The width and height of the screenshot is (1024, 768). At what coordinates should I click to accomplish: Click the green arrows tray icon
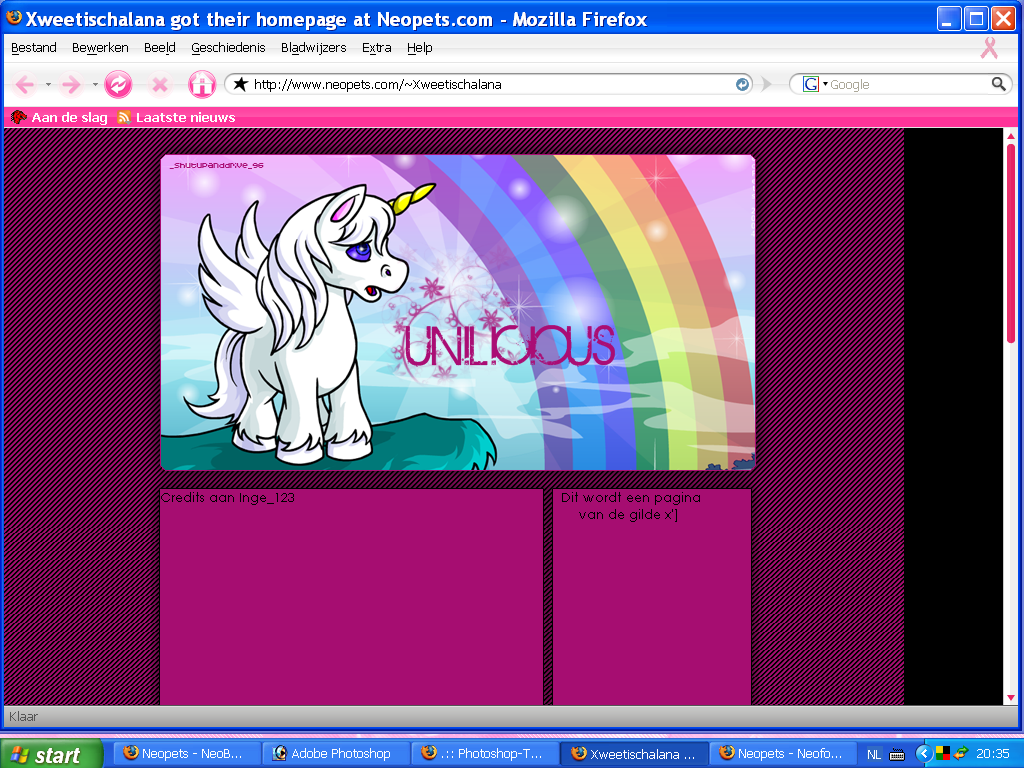[x=960, y=754]
